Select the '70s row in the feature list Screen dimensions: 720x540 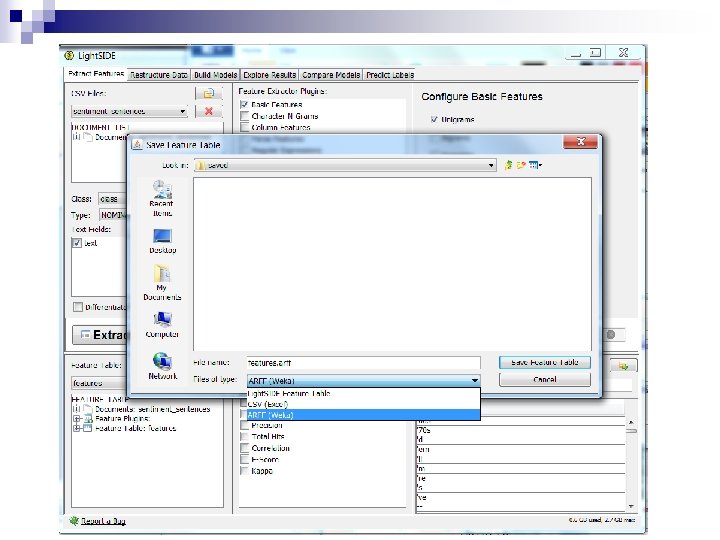click(x=521, y=431)
